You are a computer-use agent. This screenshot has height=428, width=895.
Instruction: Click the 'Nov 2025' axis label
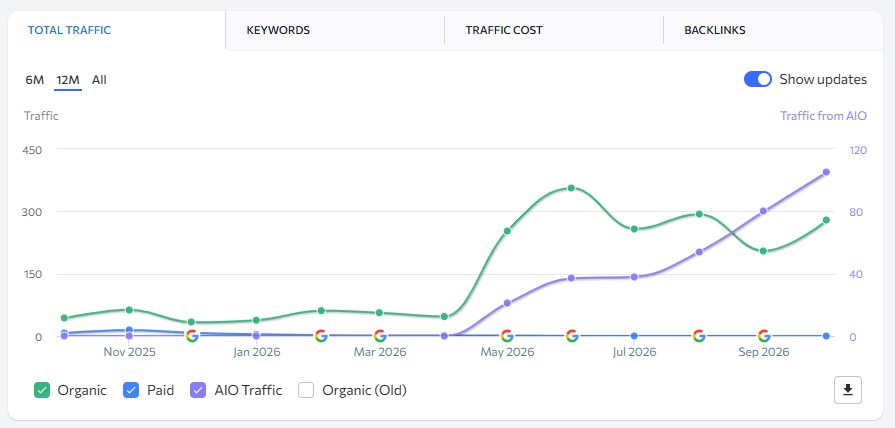click(x=129, y=352)
